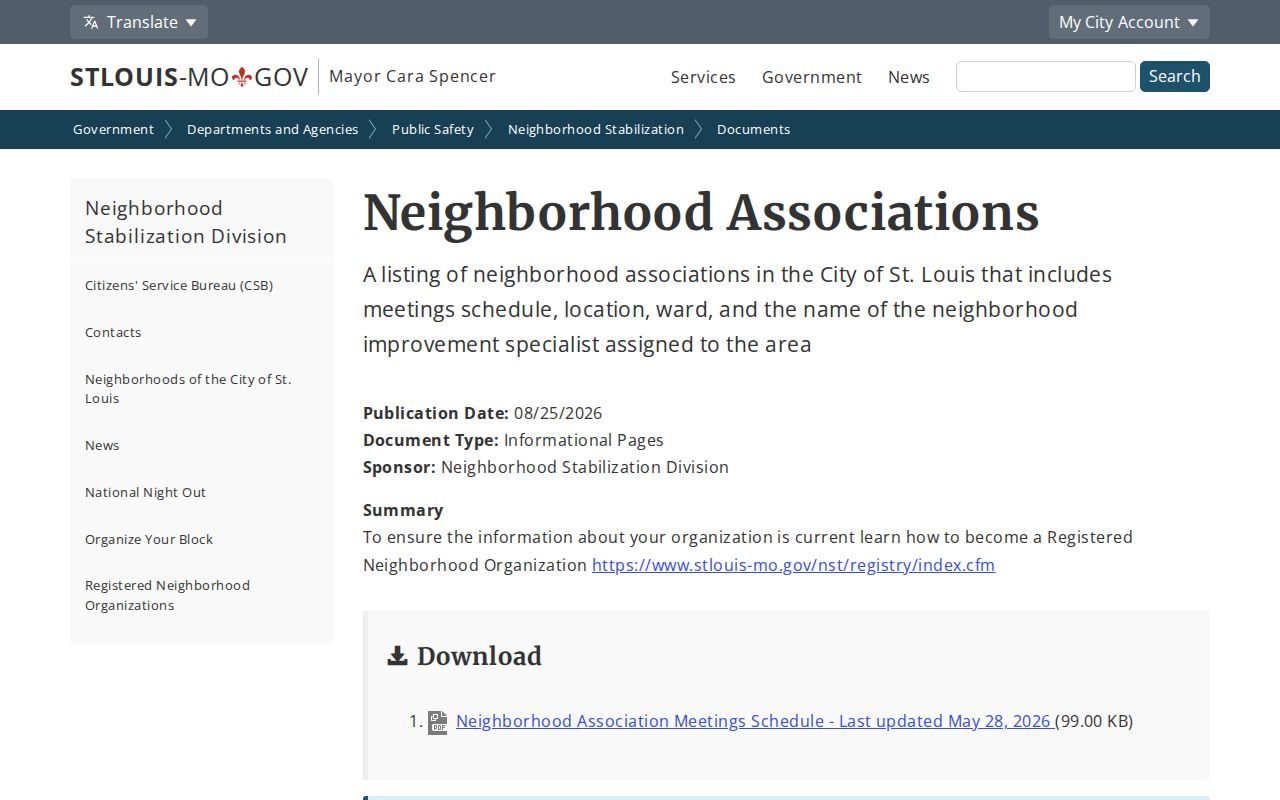Go to Public Safety breadcrumb
This screenshot has width=1280, height=800.
pyautogui.click(x=433, y=129)
